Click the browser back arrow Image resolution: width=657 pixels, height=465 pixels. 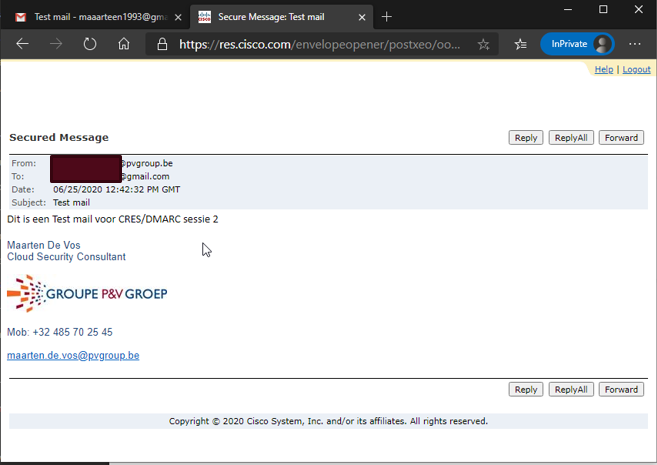click(x=23, y=44)
